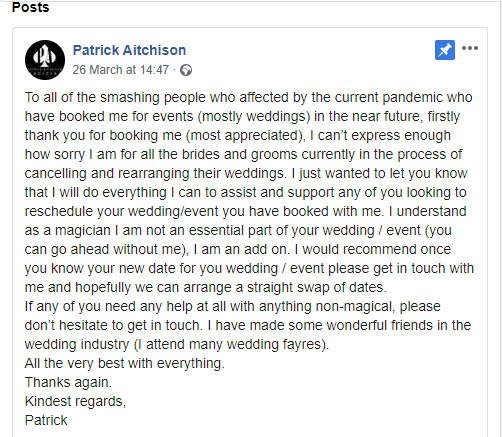Screen dimensions: 502x437
Task: Click the blue pinned post pin icon
Action: click(445, 50)
